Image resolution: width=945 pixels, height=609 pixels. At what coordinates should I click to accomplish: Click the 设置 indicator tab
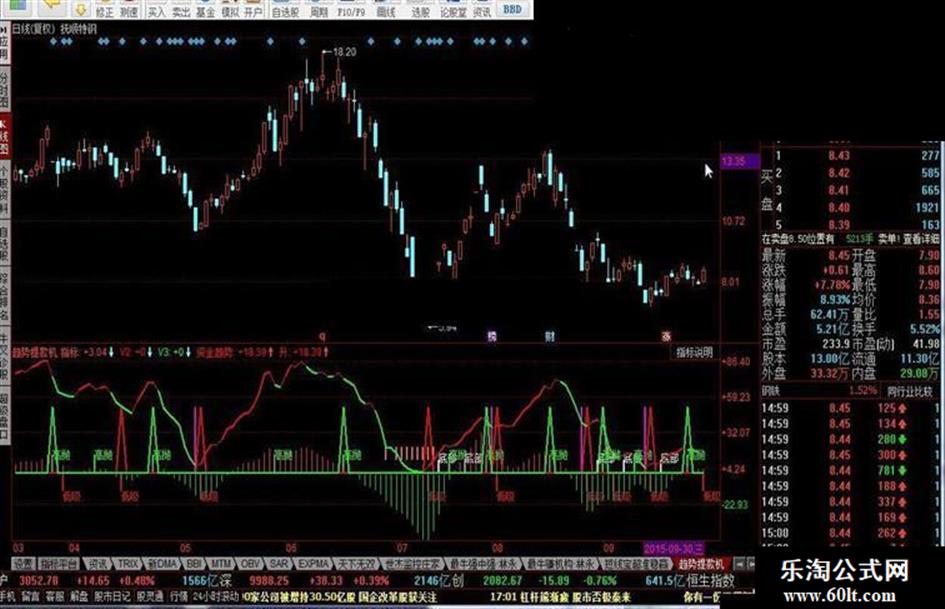[x=24, y=564]
